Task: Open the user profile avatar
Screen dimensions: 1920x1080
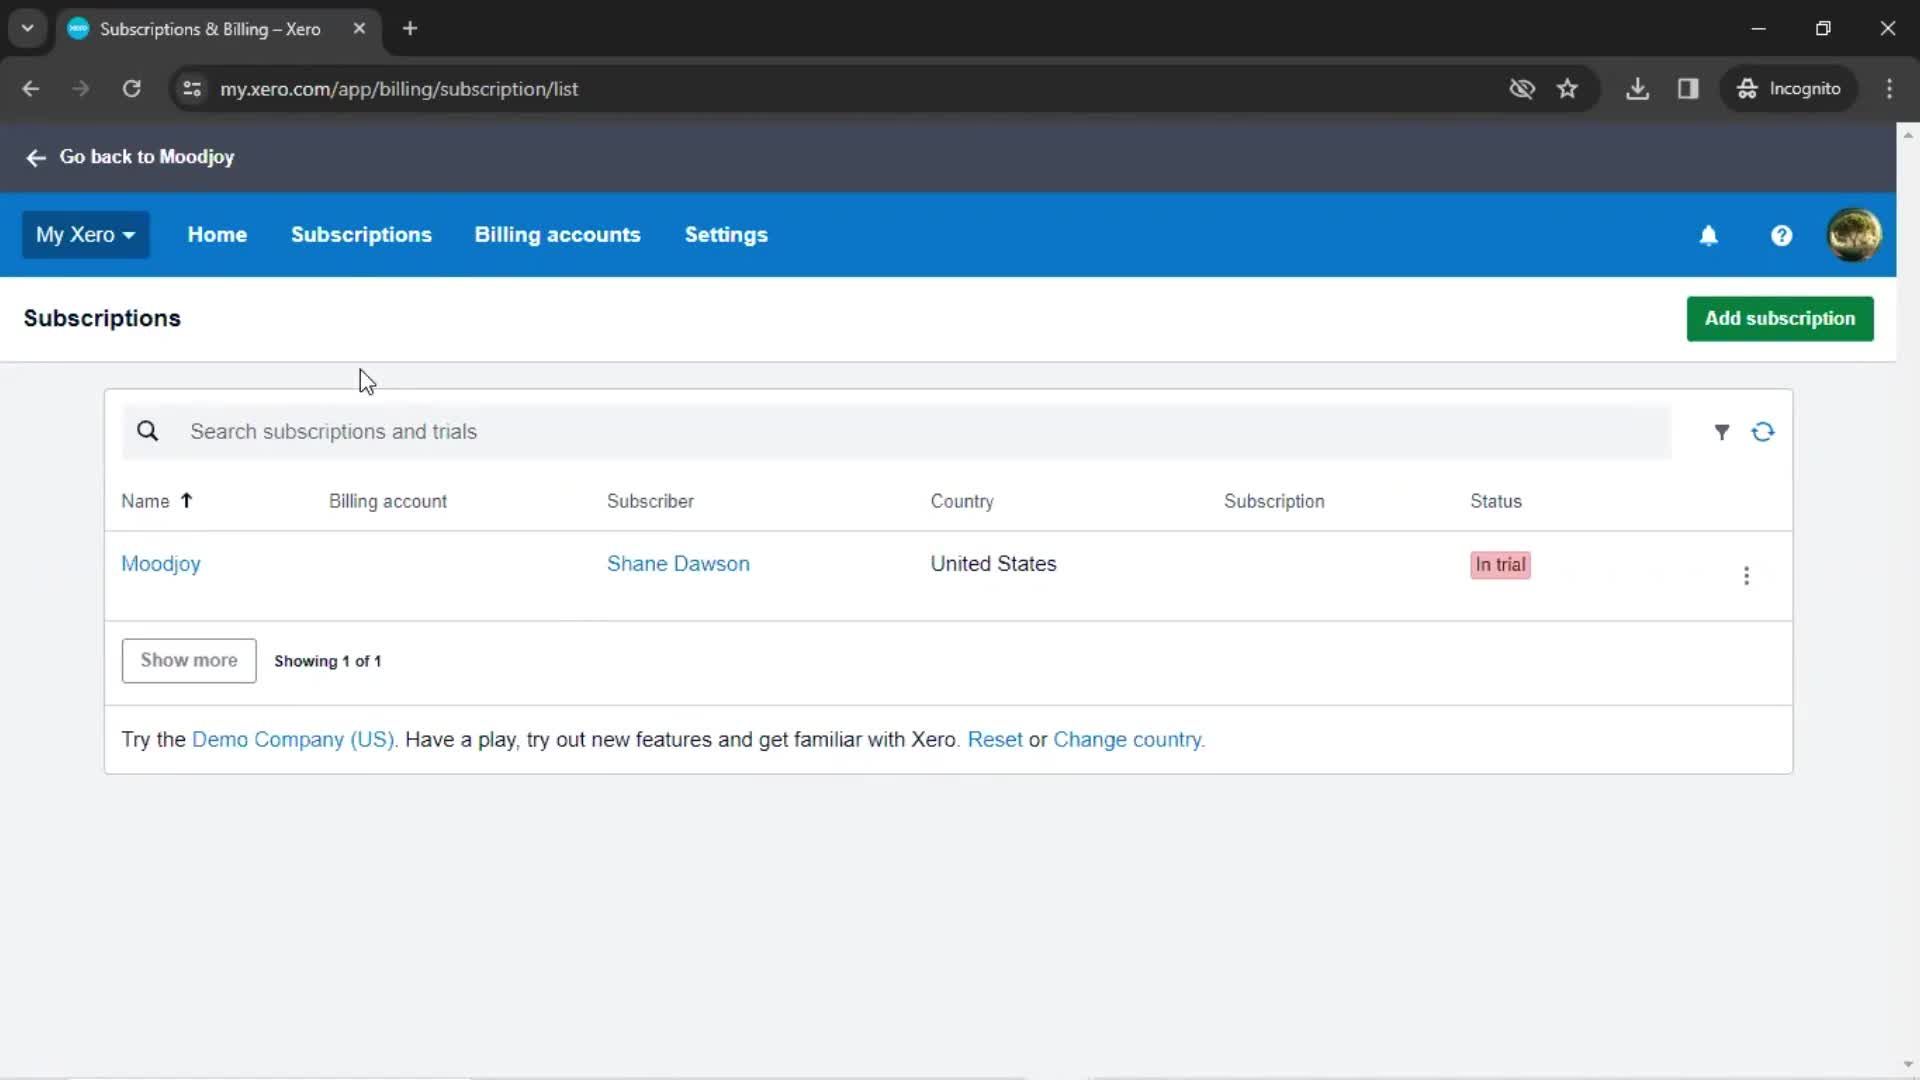Action: coord(1854,235)
